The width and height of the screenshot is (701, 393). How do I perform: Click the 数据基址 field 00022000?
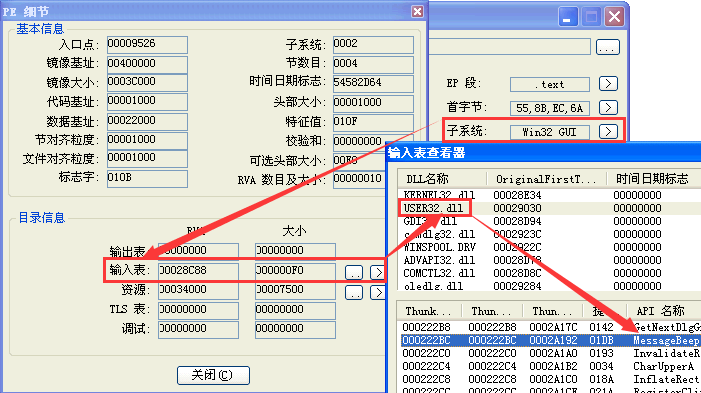147,122
